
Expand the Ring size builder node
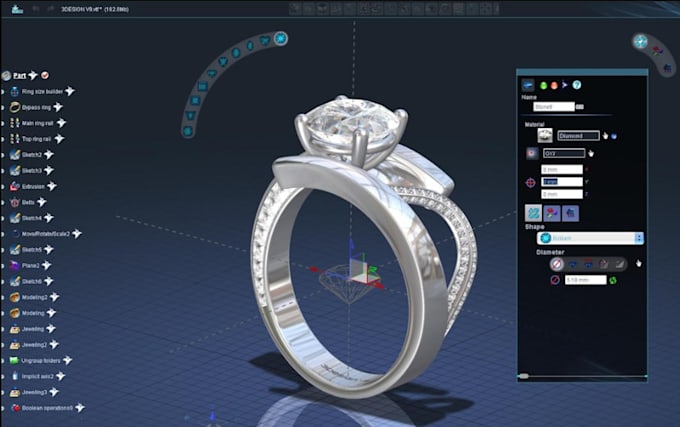click(3, 92)
